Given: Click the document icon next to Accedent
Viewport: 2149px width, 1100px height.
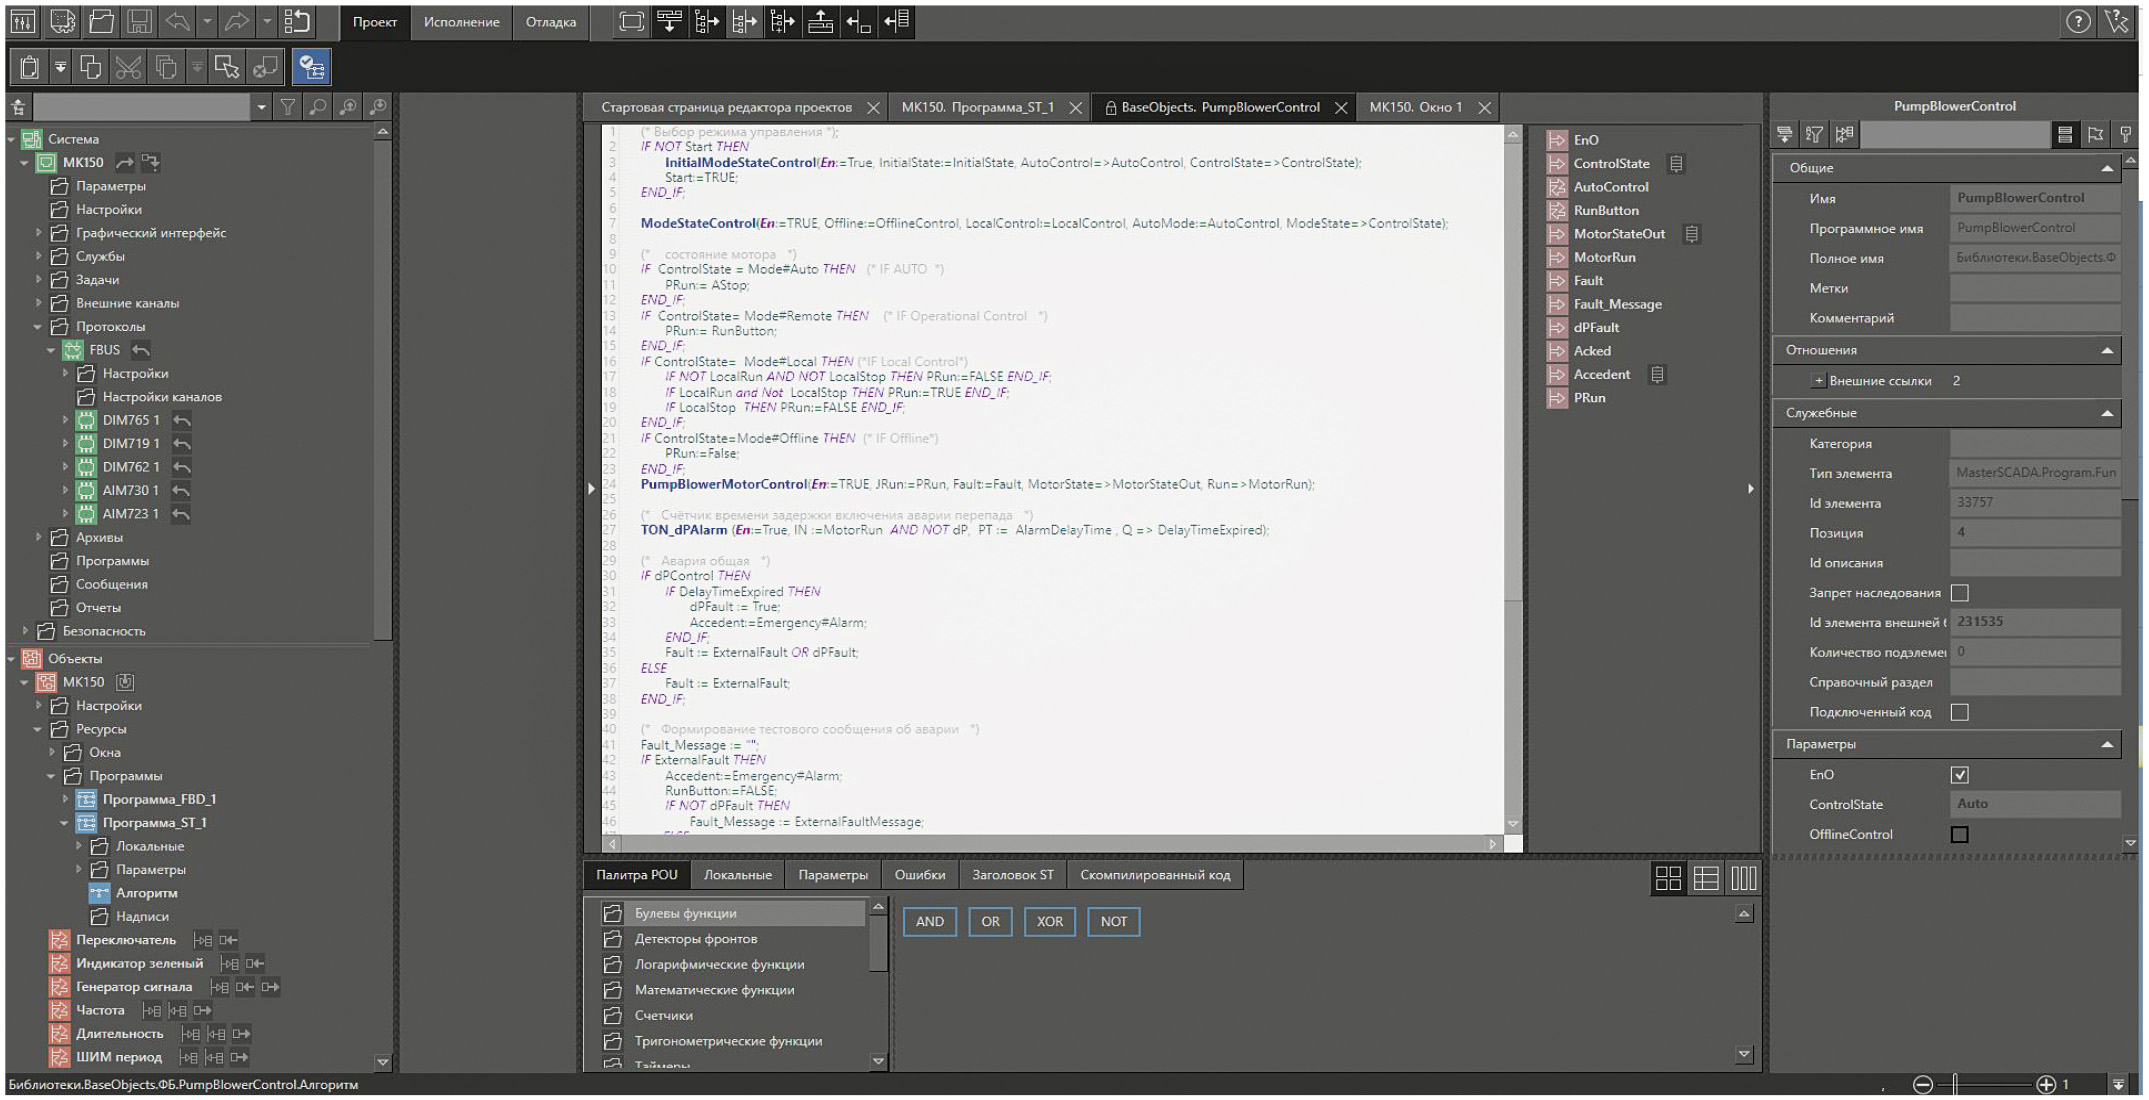Looking at the screenshot, I should coord(1657,374).
